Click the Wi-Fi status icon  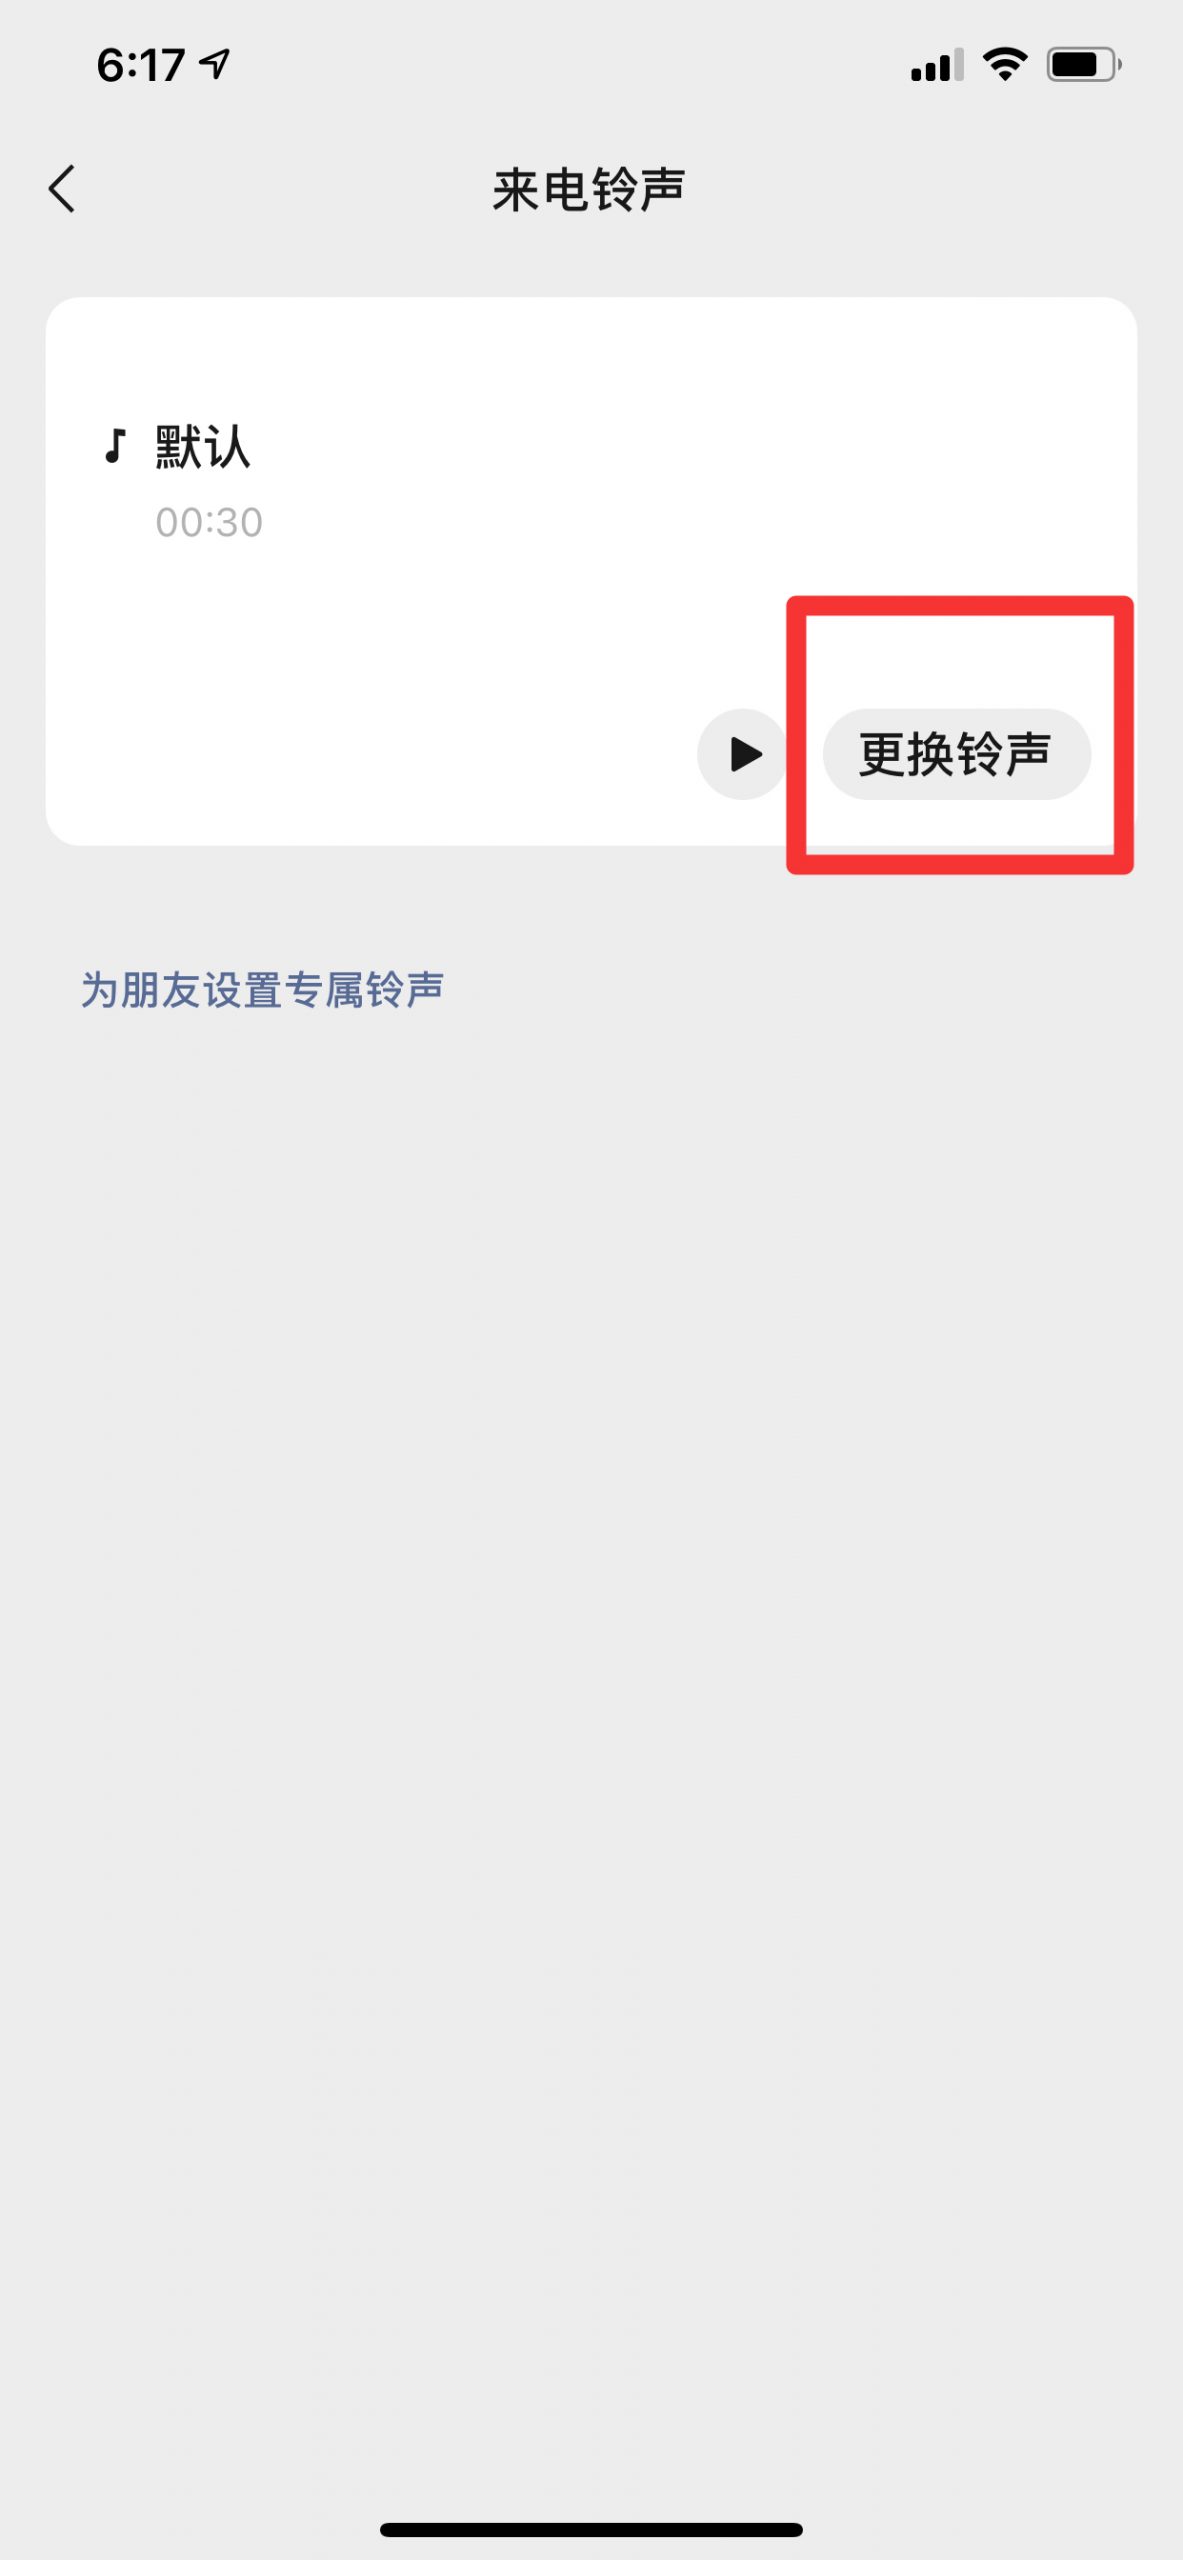(x=1005, y=65)
